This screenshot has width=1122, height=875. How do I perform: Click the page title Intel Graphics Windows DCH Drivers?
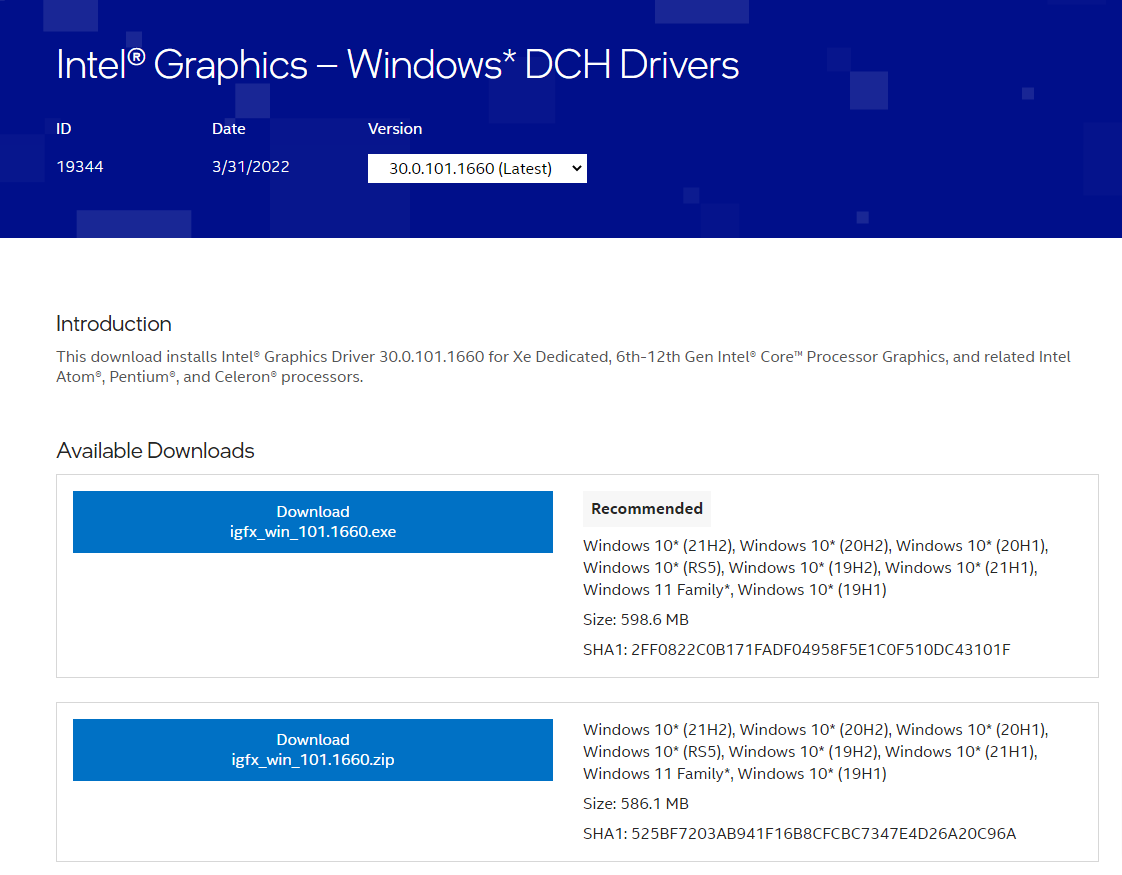tap(397, 64)
